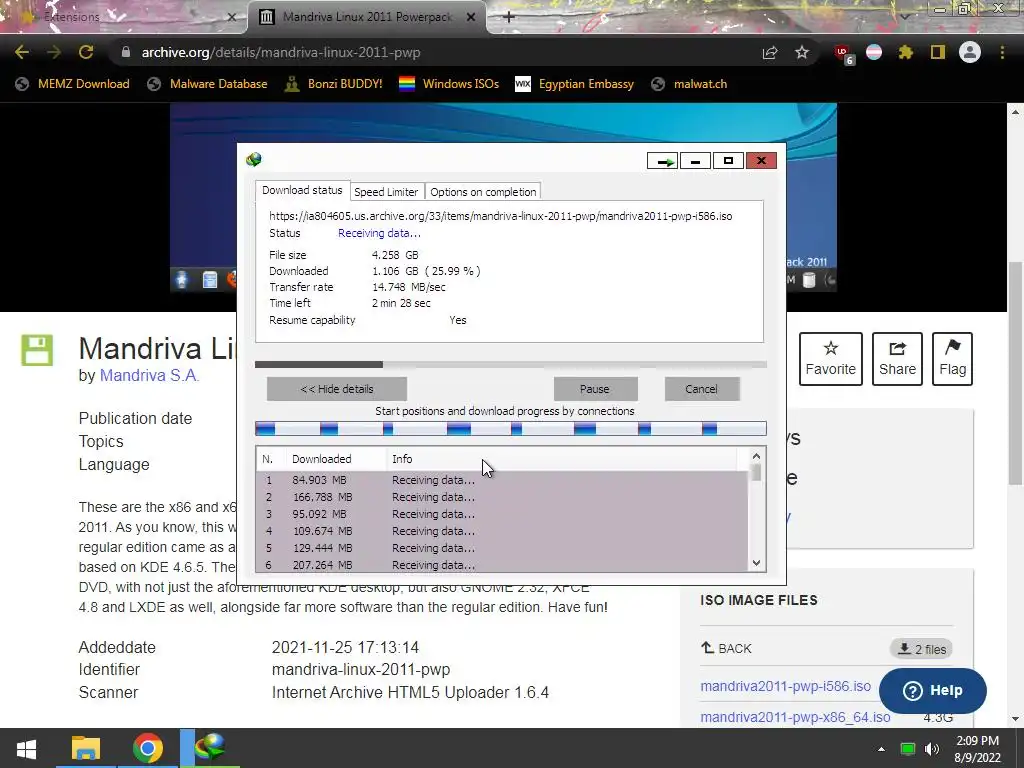Viewport: 1024px width, 768px height.
Task: Download all via 2 files button
Action: (x=921, y=649)
